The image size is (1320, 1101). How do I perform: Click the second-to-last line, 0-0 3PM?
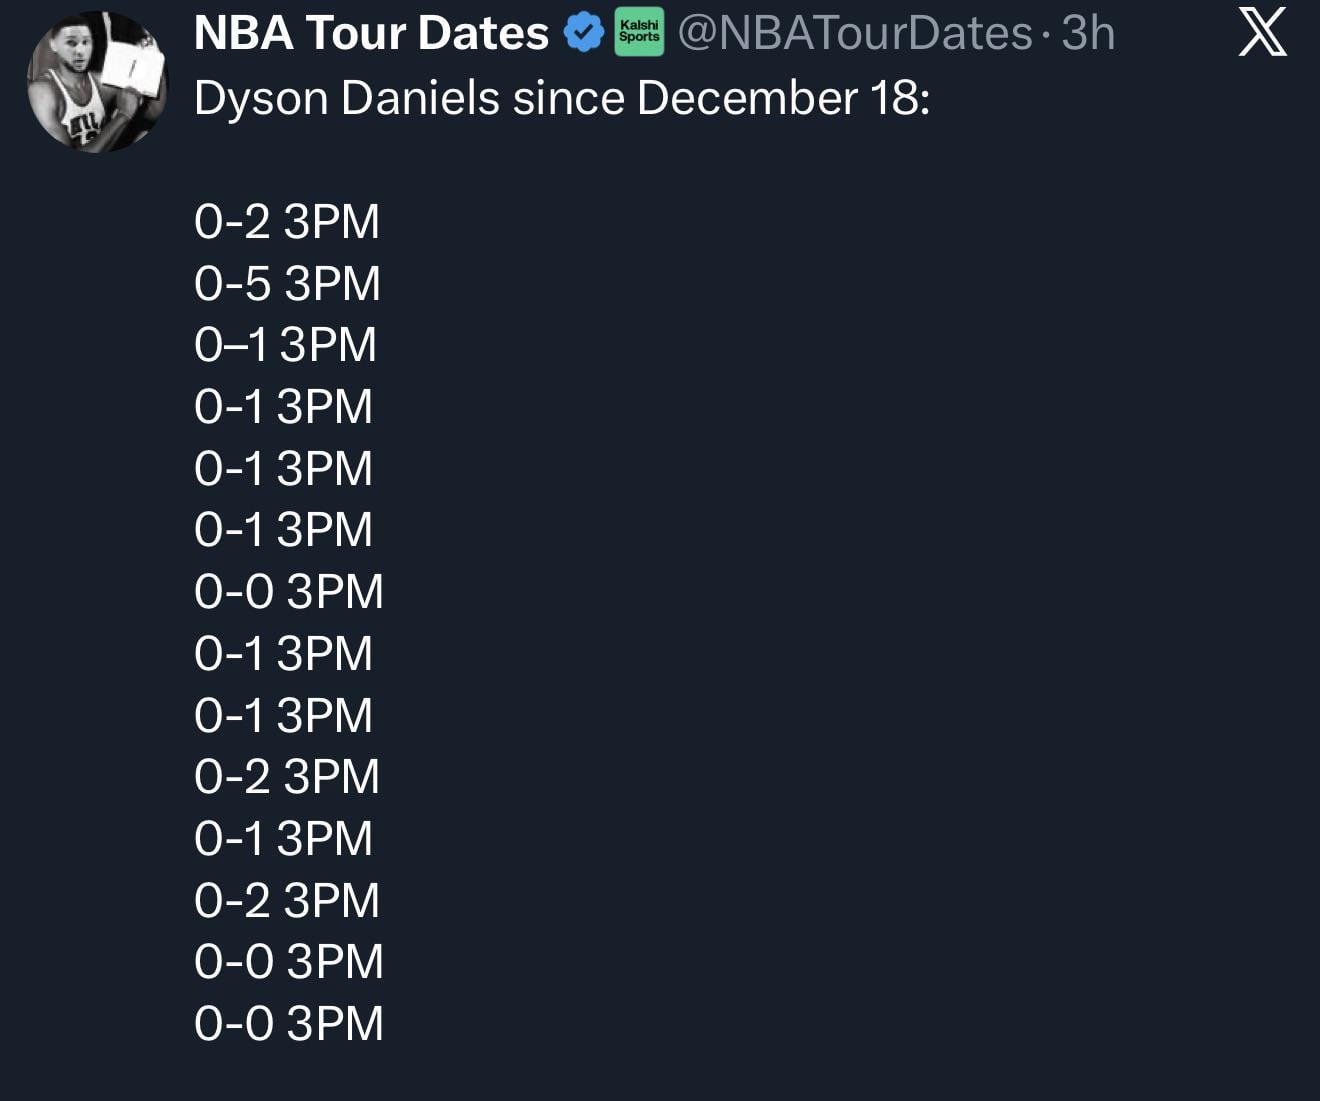pyautogui.click(x=289, y=962)
